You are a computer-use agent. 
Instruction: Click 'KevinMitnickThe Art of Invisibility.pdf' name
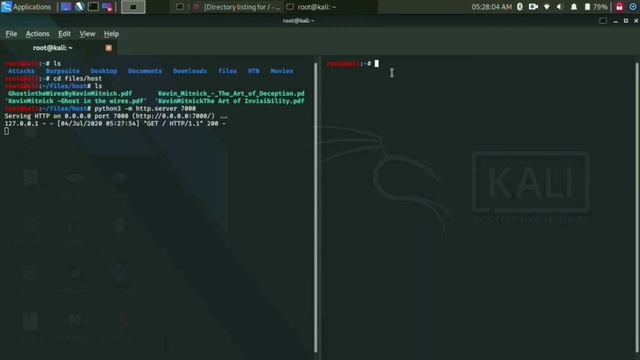point(230,101)
